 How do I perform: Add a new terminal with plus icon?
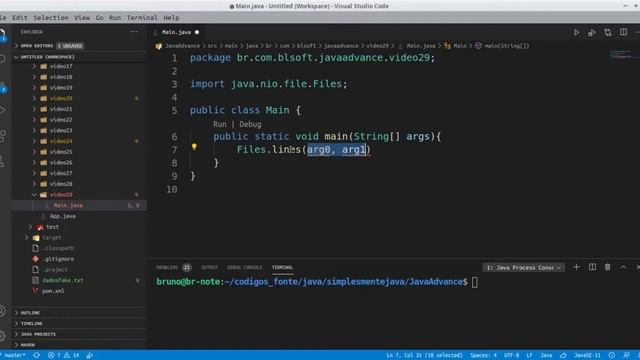coord(576,267)
